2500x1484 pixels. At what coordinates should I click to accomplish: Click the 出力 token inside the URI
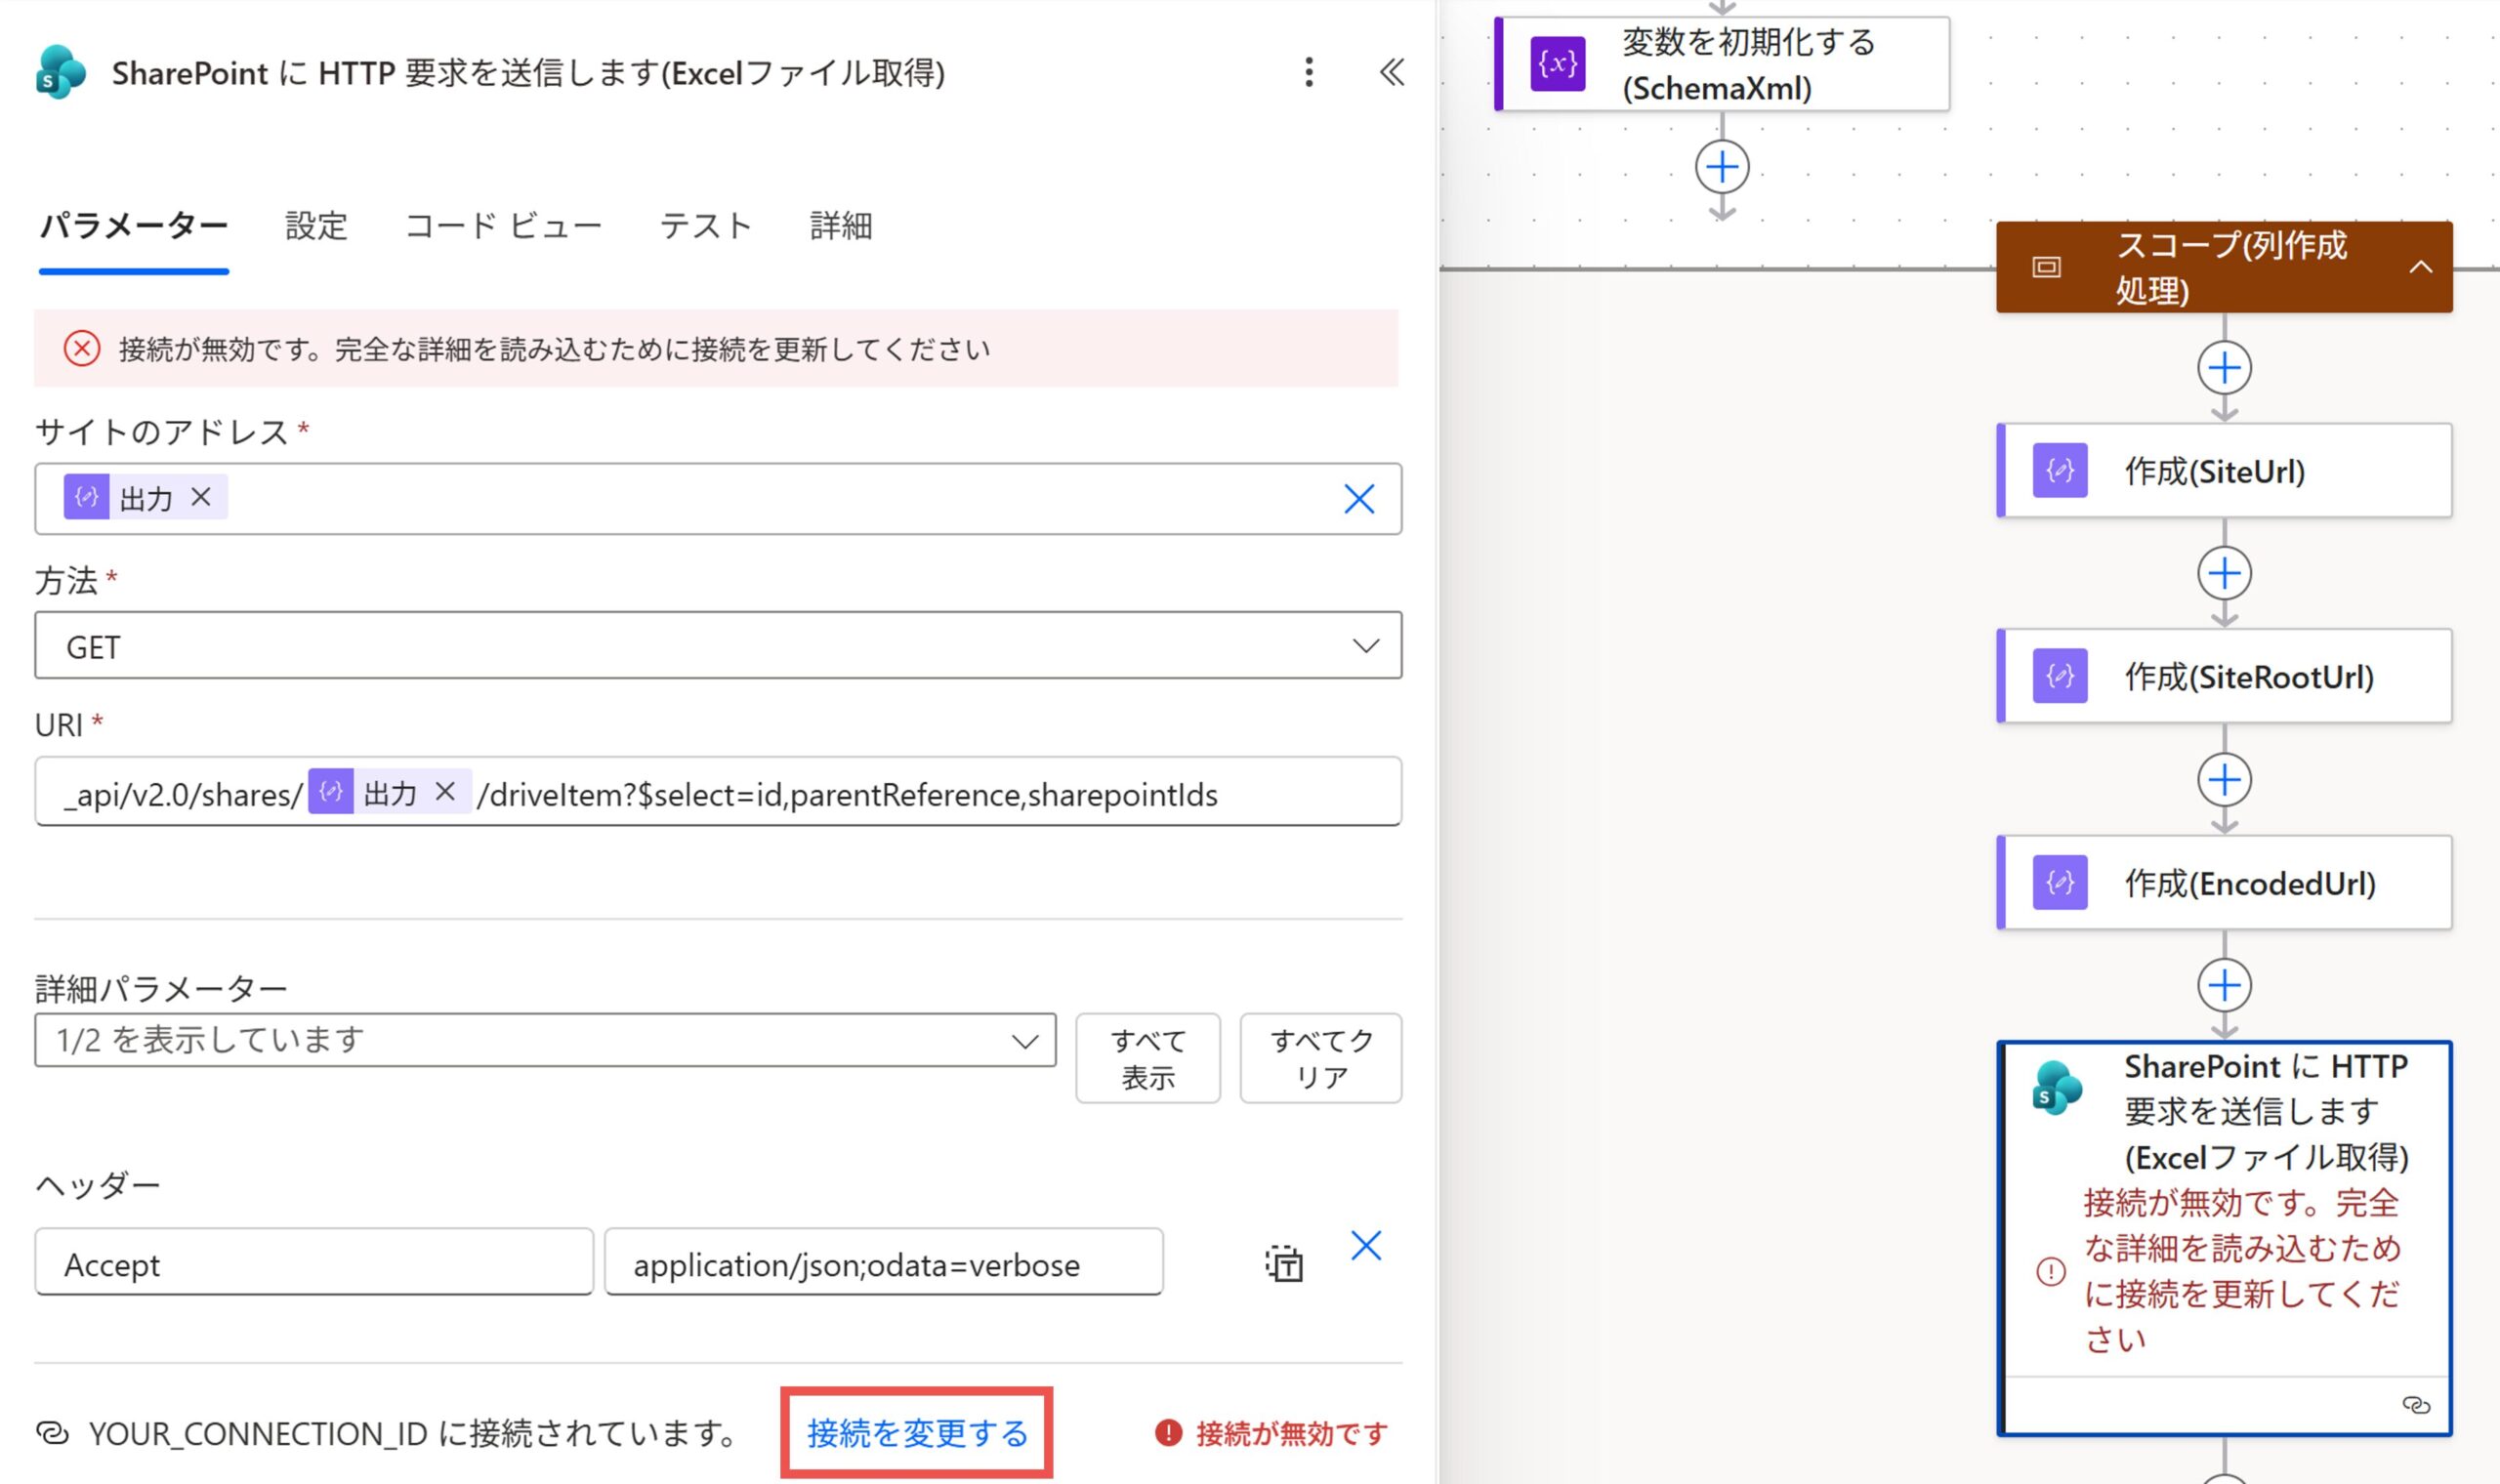point(390,792)
